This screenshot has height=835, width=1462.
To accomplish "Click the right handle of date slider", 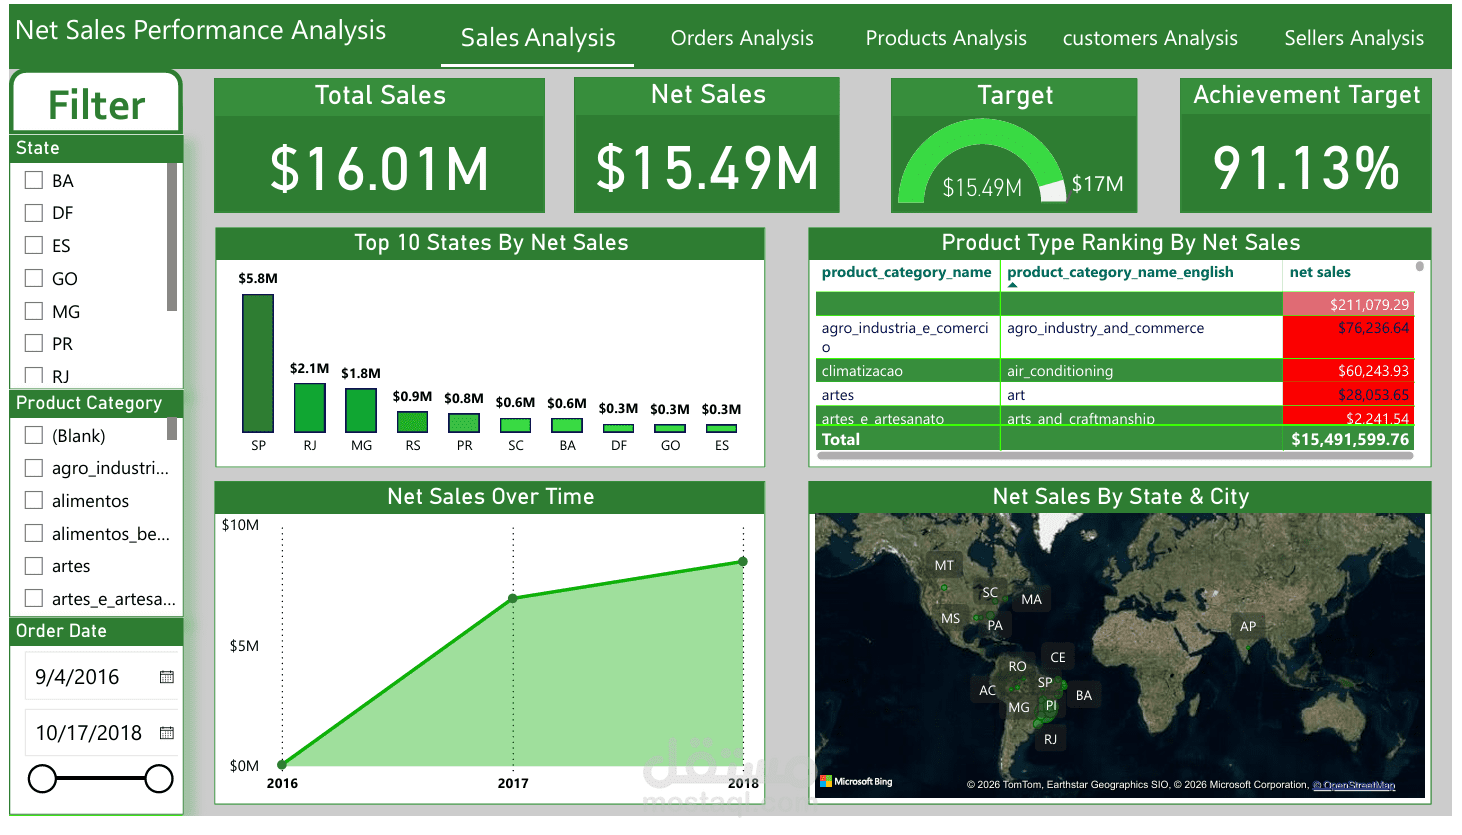I will (x=159, y=778).
